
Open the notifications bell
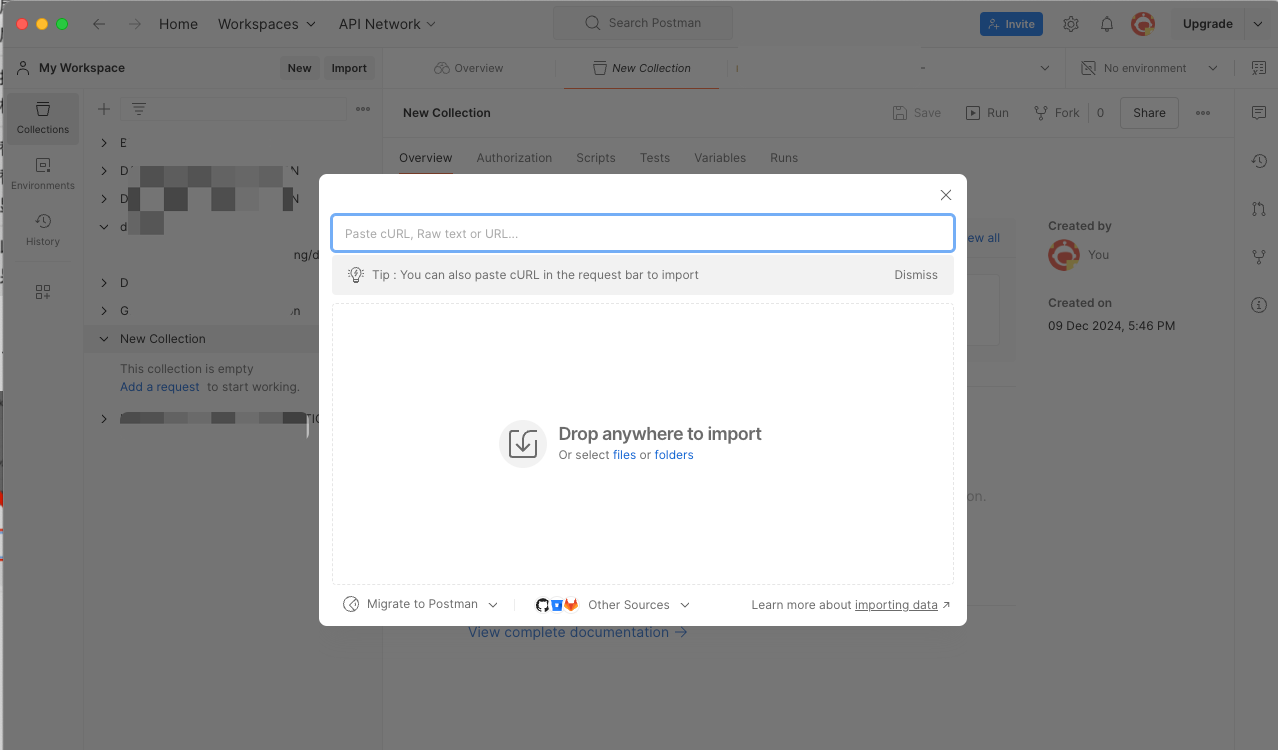click(x=1107, y=24)
